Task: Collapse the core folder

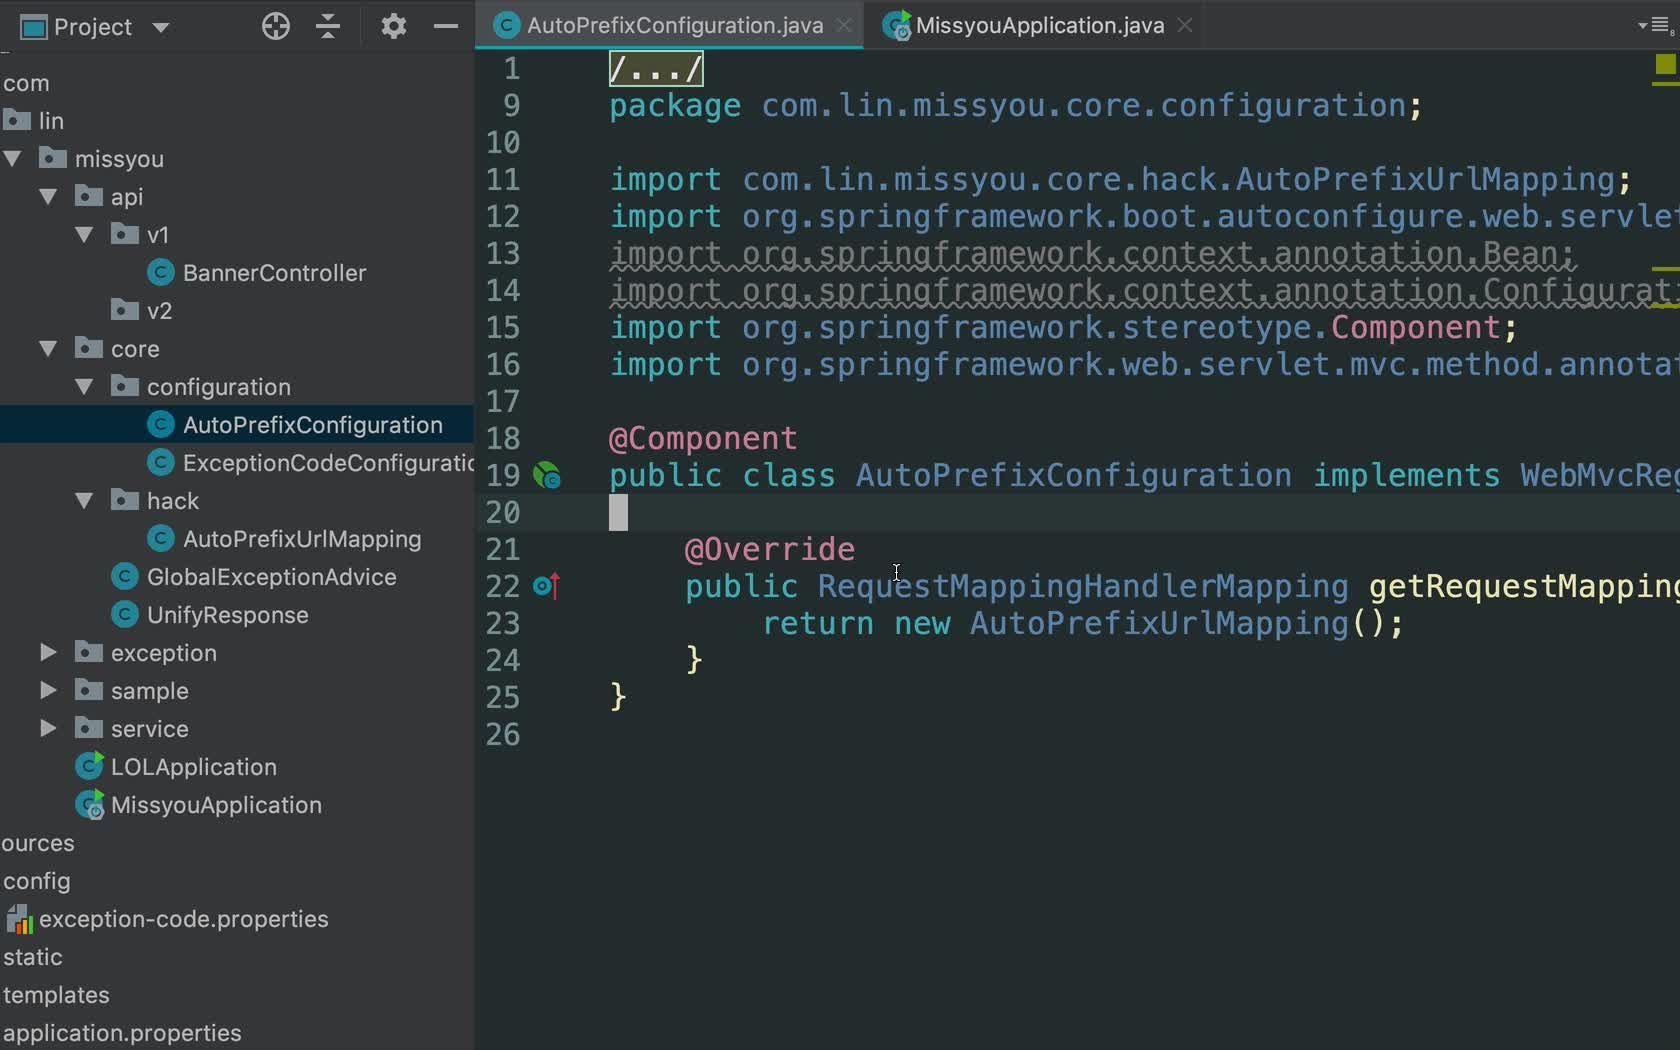Action: tap(49, 349)
